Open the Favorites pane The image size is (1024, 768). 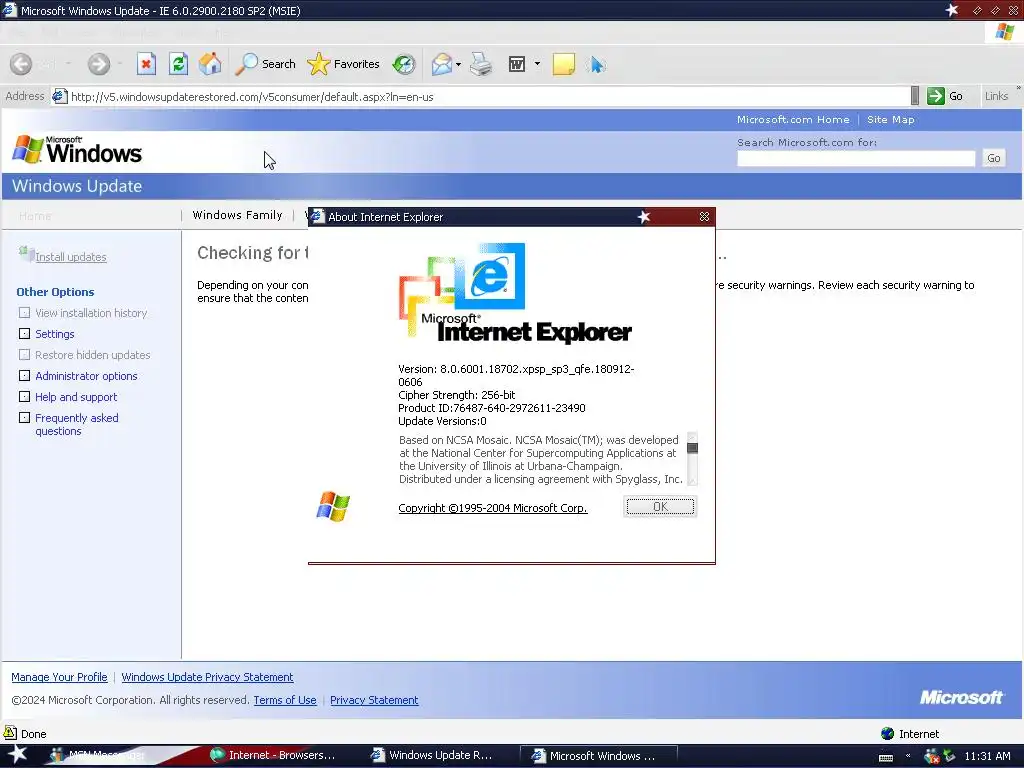344,64
